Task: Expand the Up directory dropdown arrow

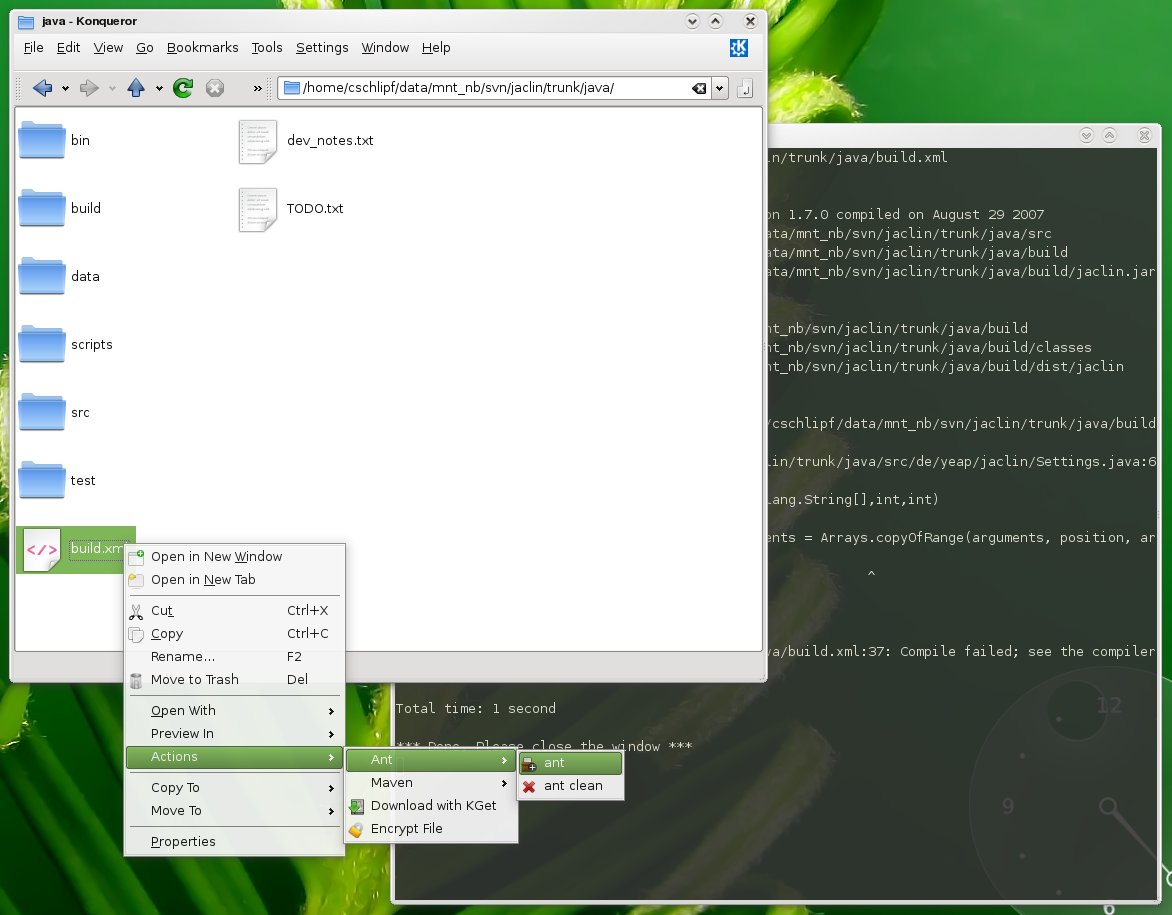Action: coord(158,89)
